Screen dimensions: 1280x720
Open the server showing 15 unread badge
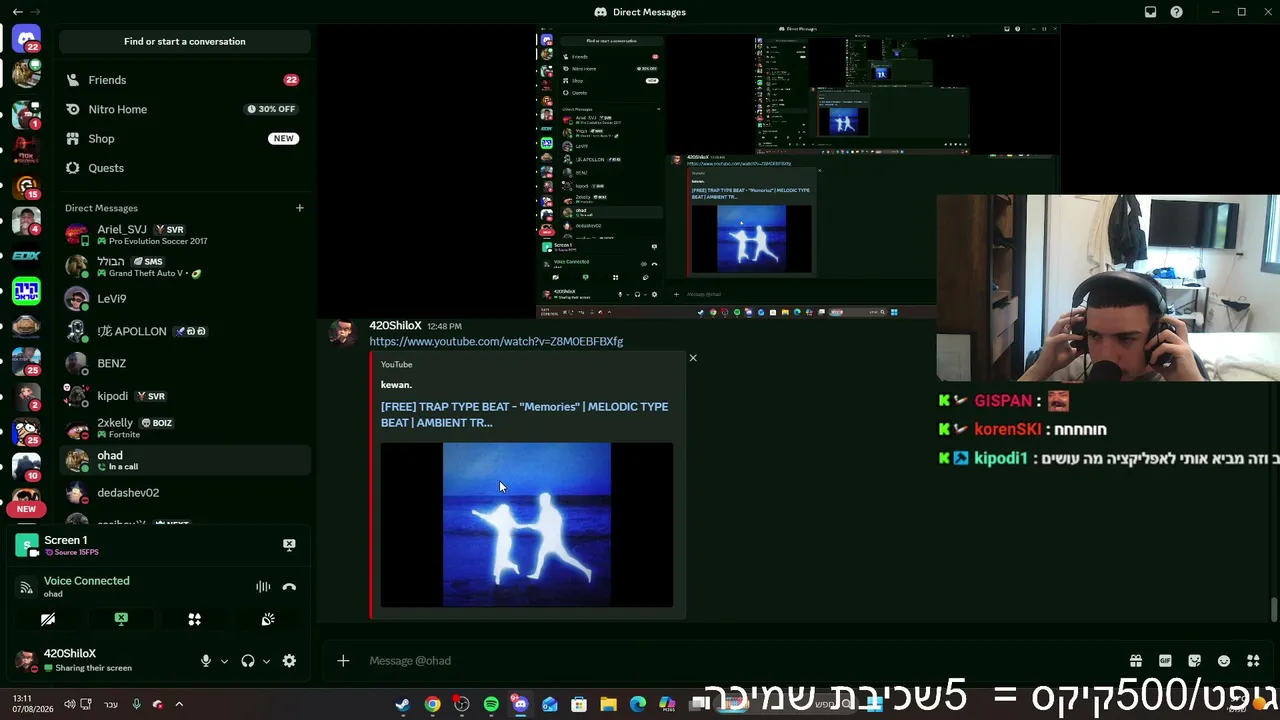[x=26, y=187]
